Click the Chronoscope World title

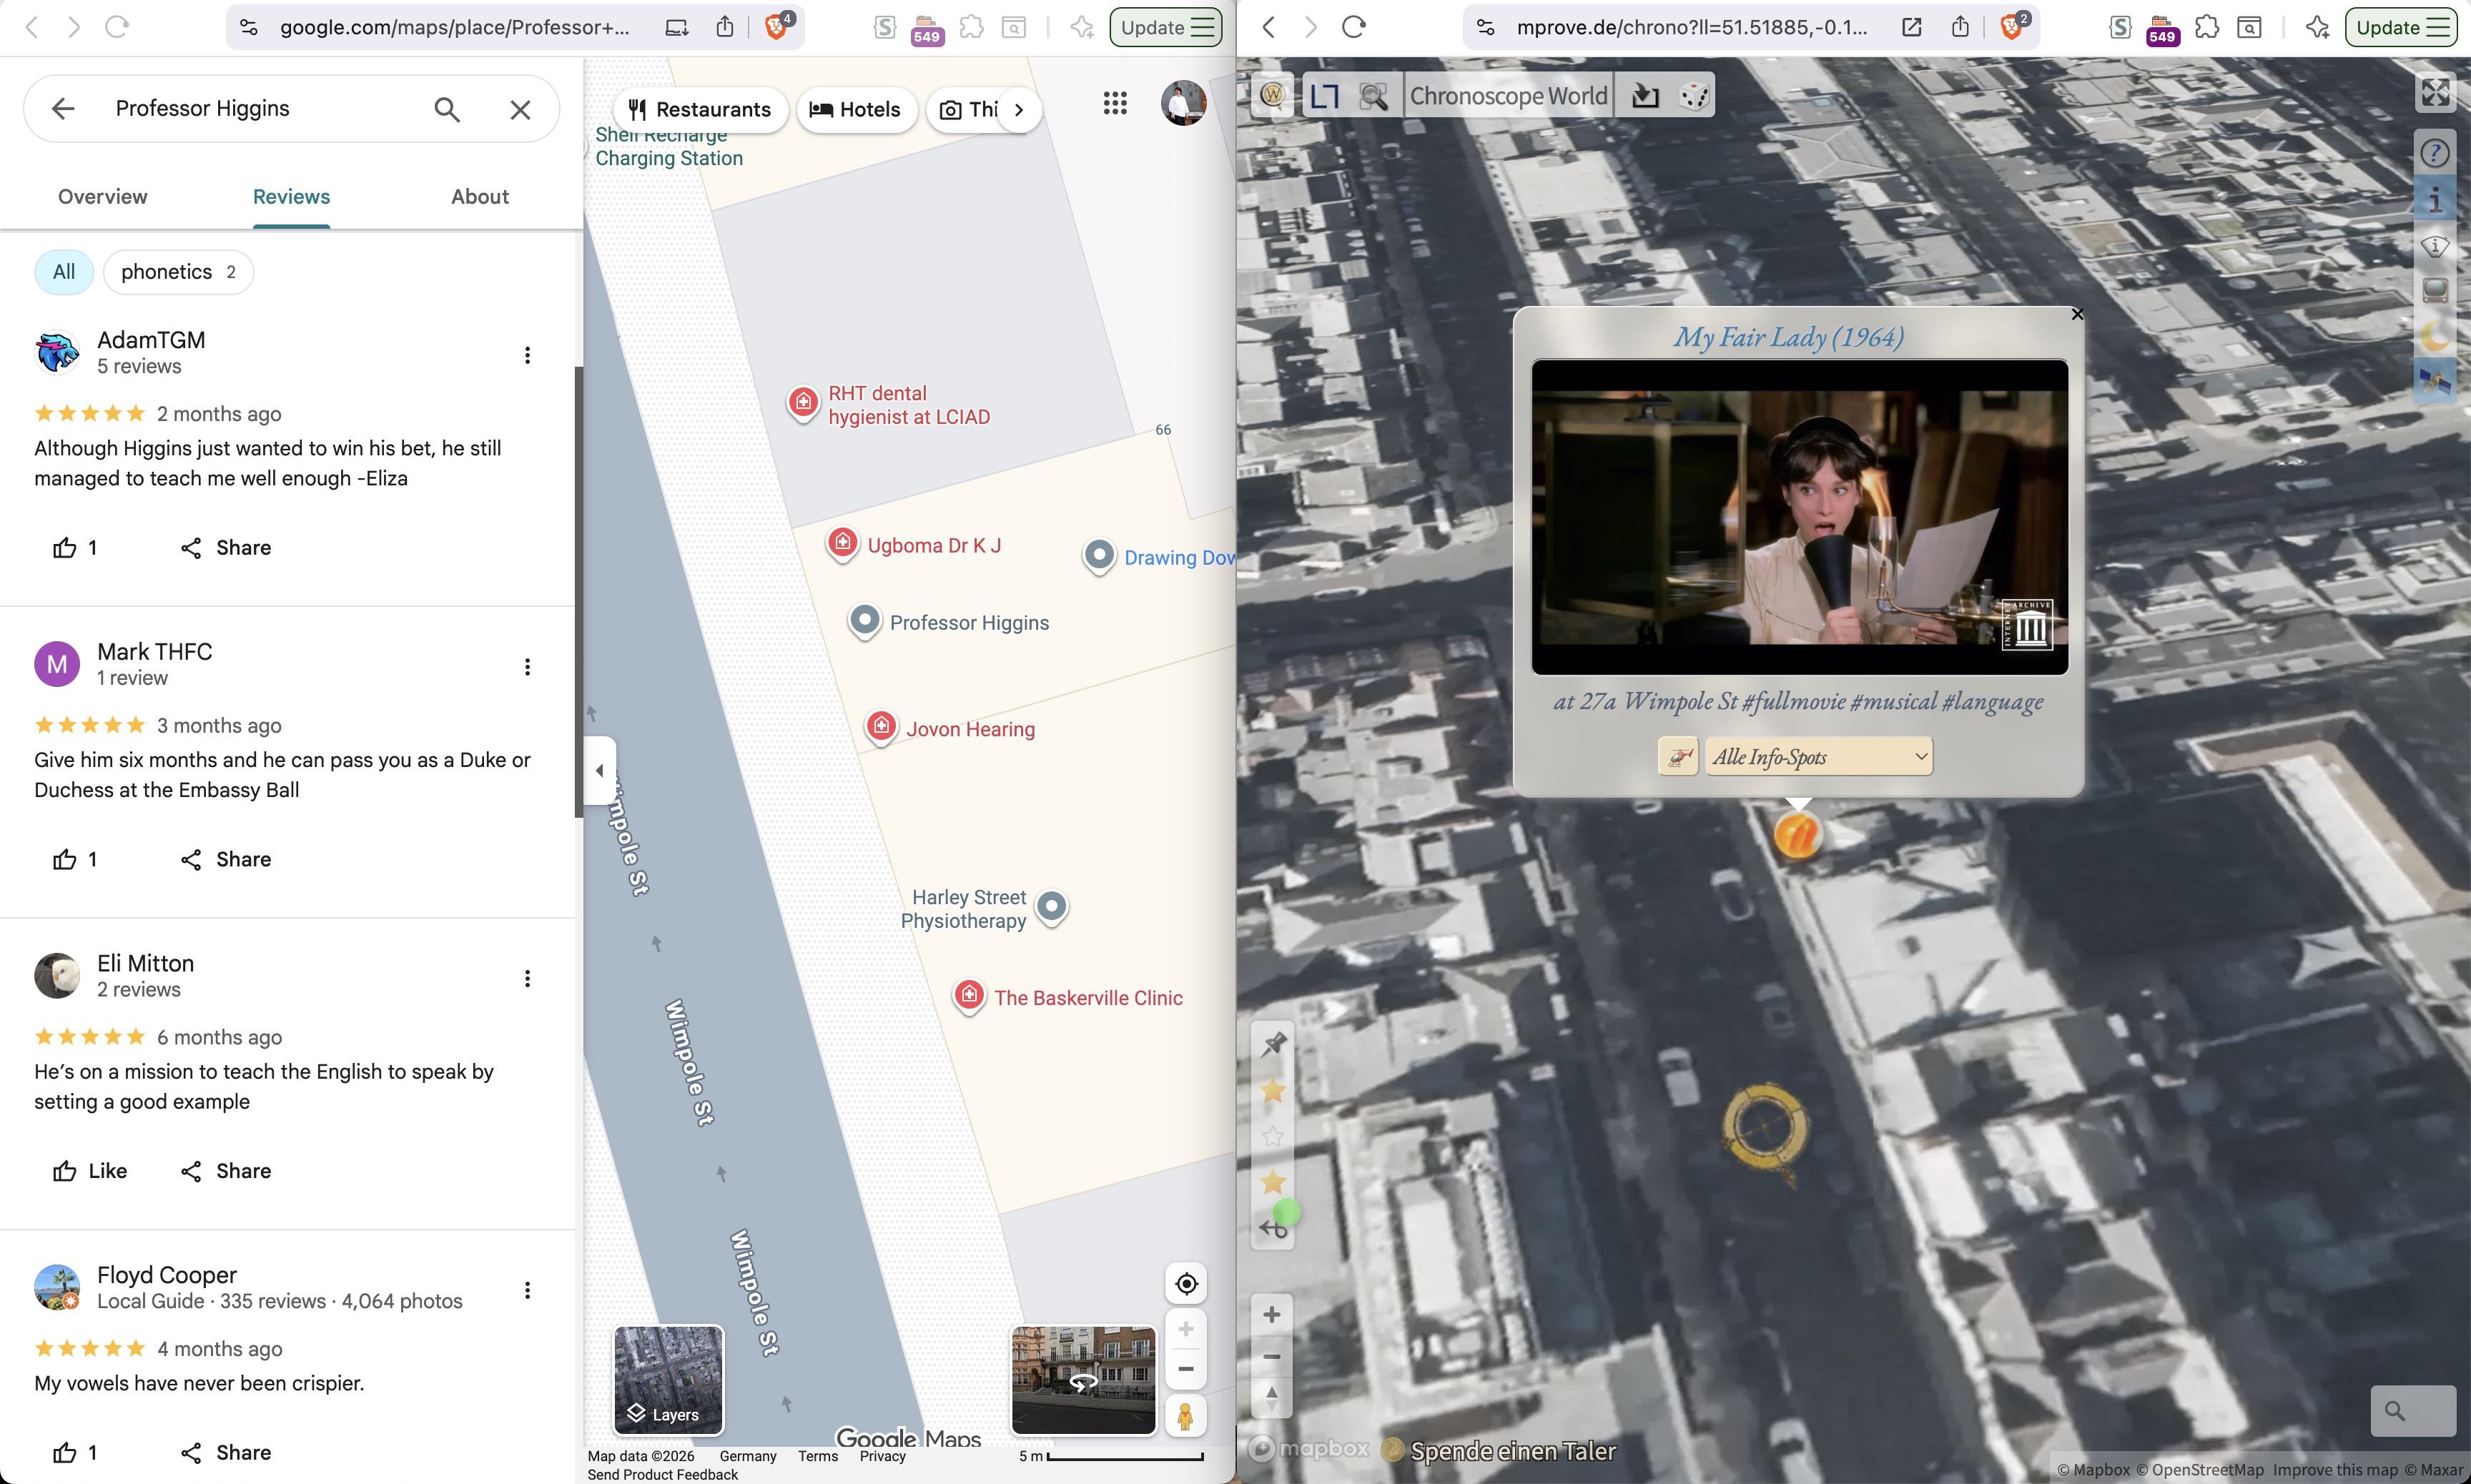(x=1508, y=96)
